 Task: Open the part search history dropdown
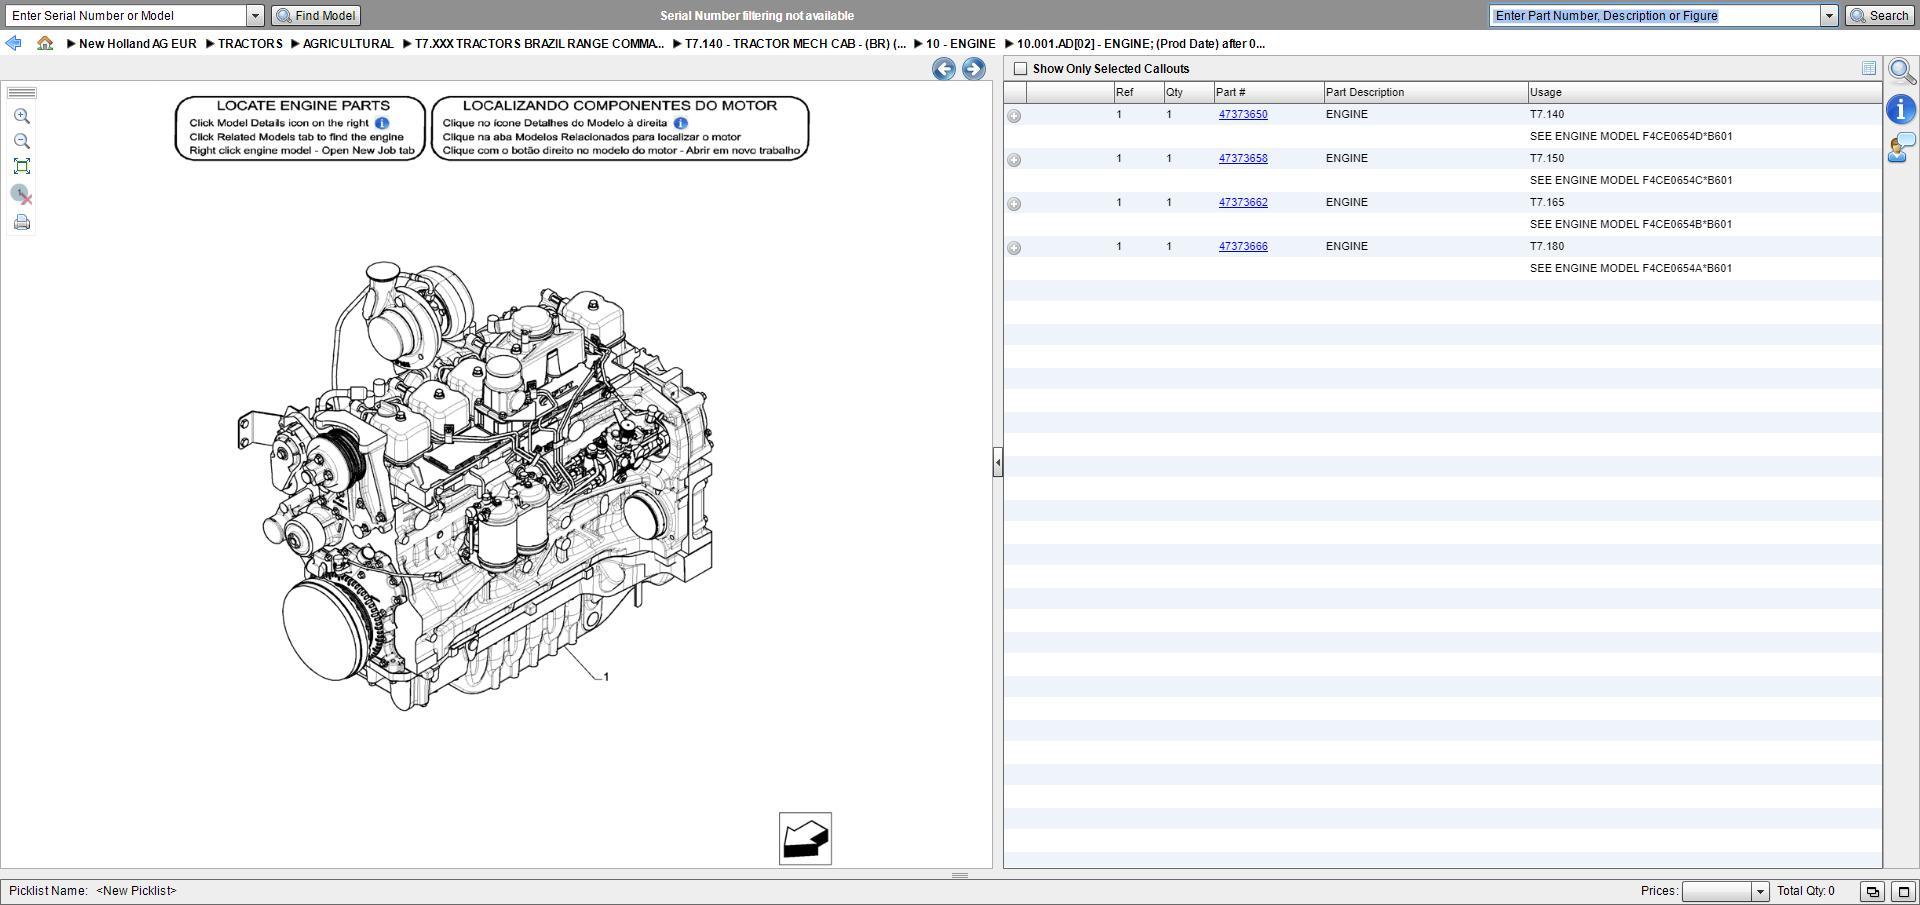[1829, 16]
